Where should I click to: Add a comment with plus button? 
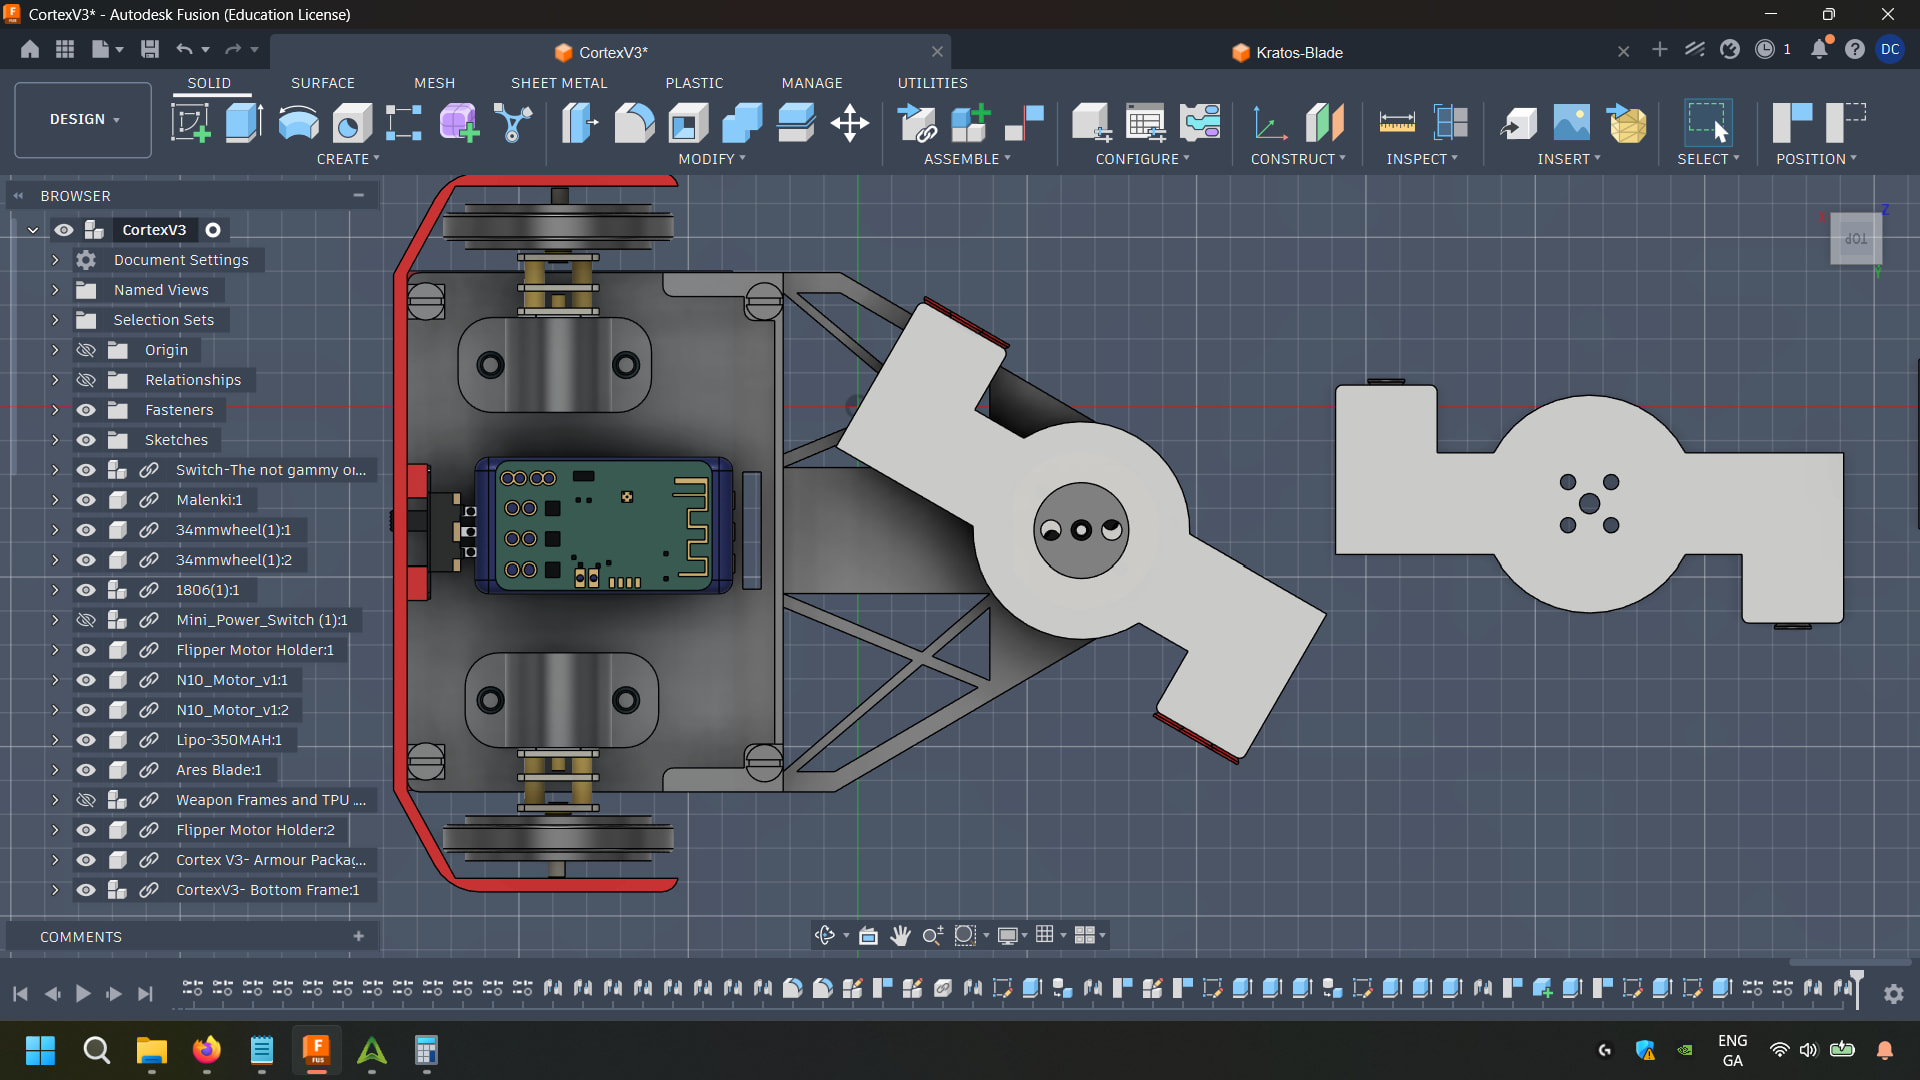tap(358, 936)
